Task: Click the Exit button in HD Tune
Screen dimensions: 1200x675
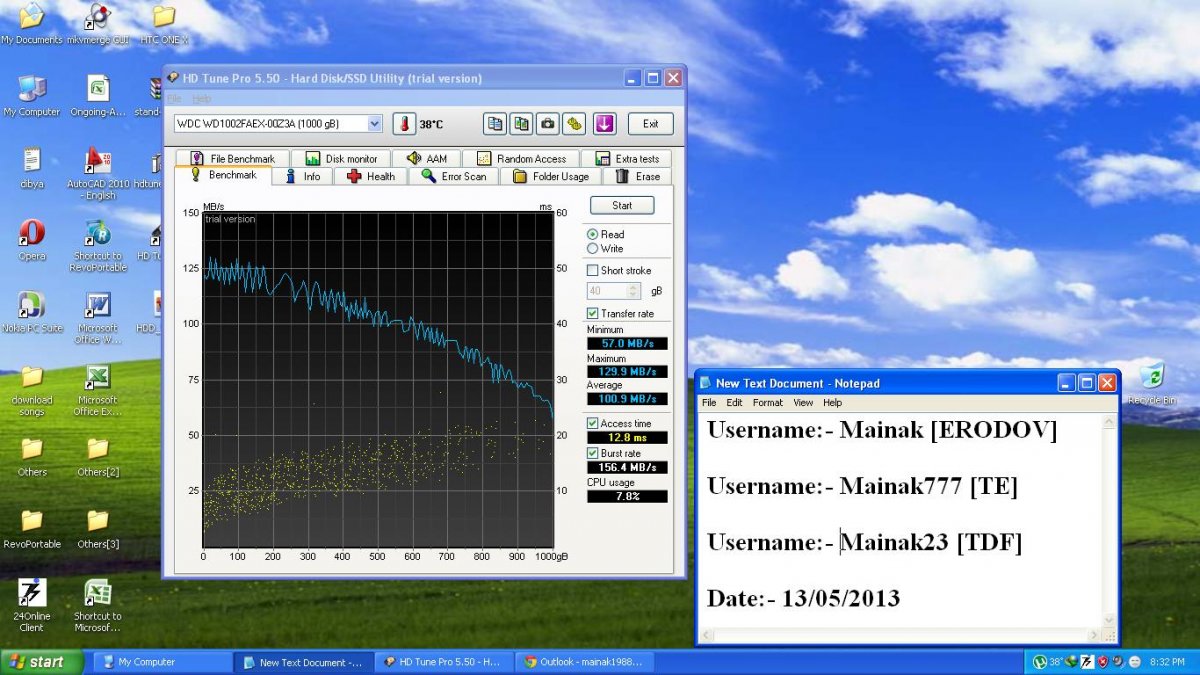Action: [651, 124]
